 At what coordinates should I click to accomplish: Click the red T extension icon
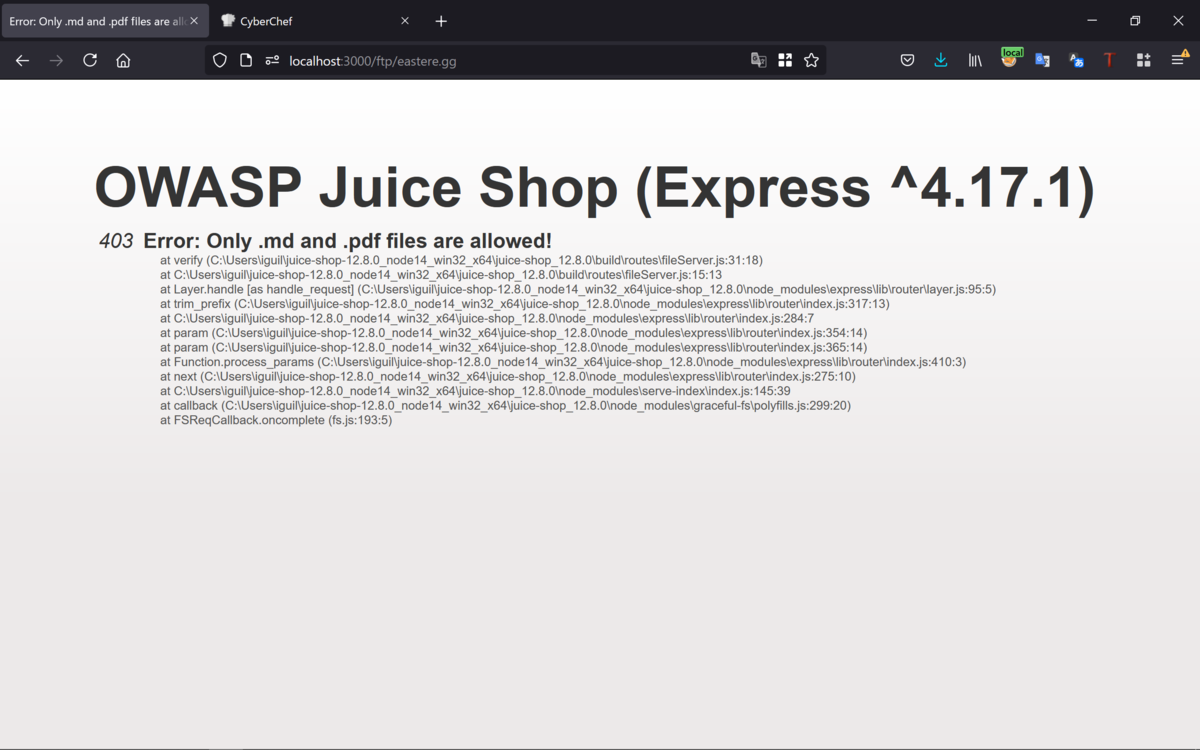coord(1109,60)
